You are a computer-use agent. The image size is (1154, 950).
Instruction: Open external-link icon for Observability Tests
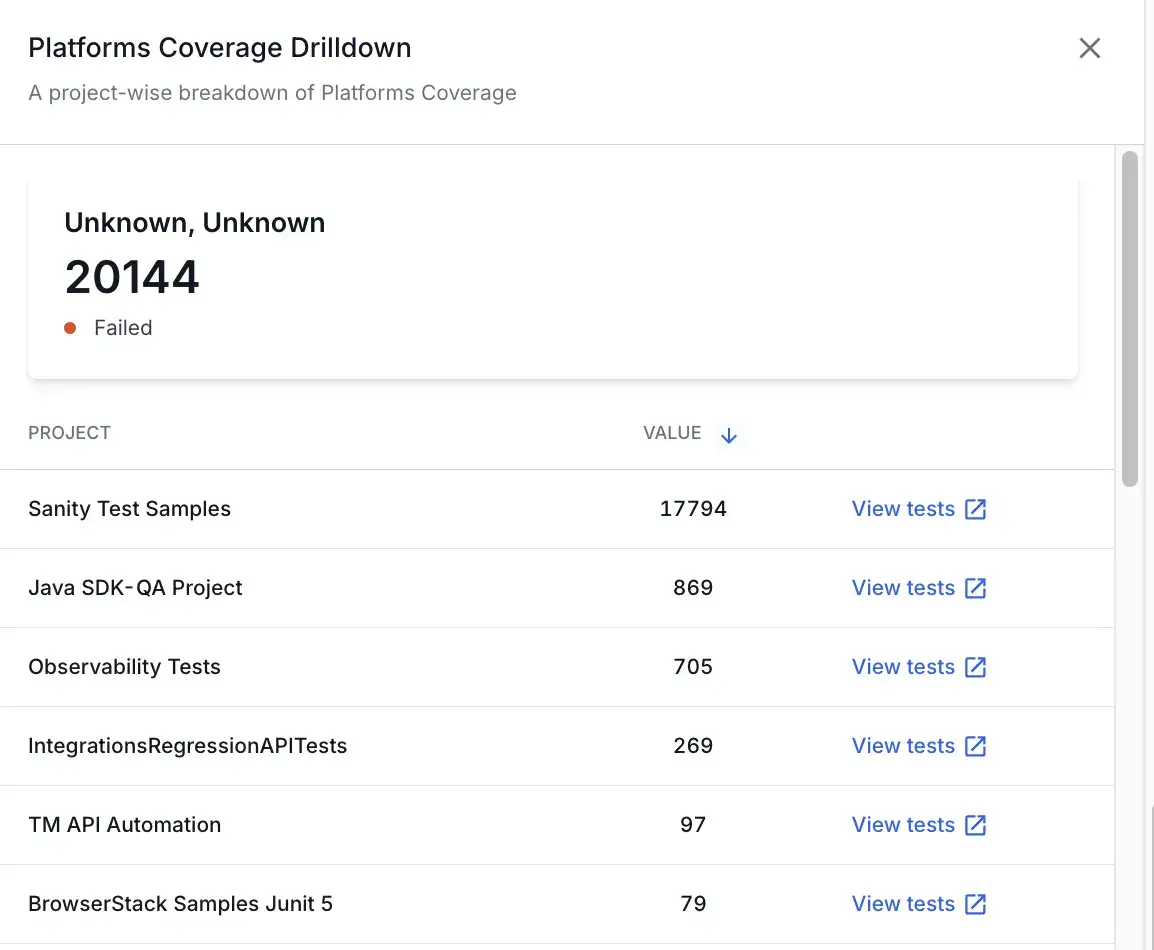(975, 667)
